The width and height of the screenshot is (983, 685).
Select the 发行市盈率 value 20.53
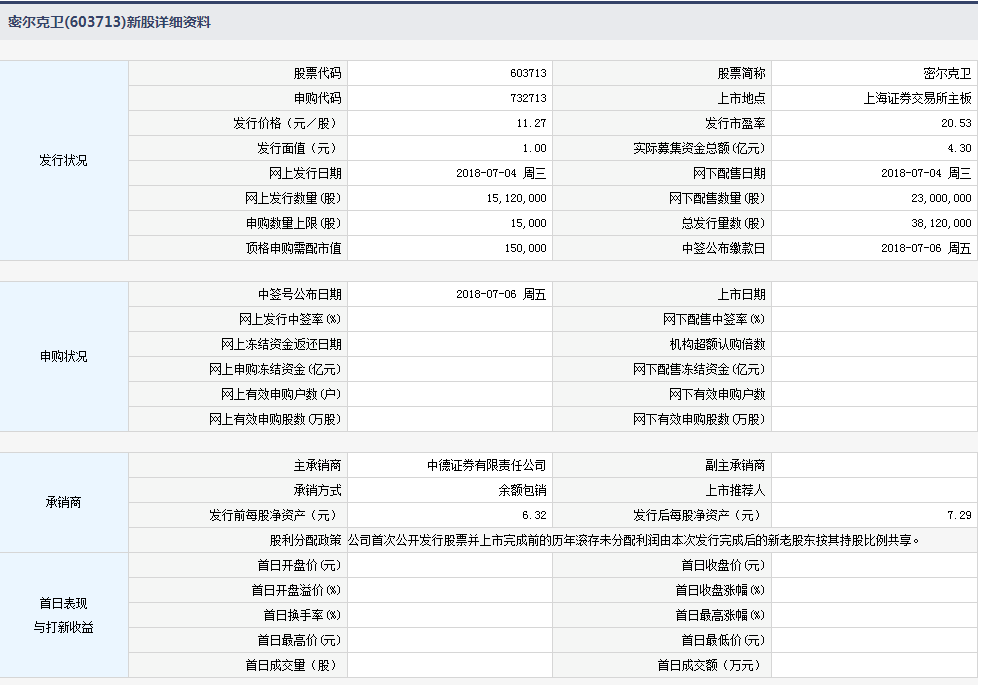pyautogui.click(x=955, y=123)
